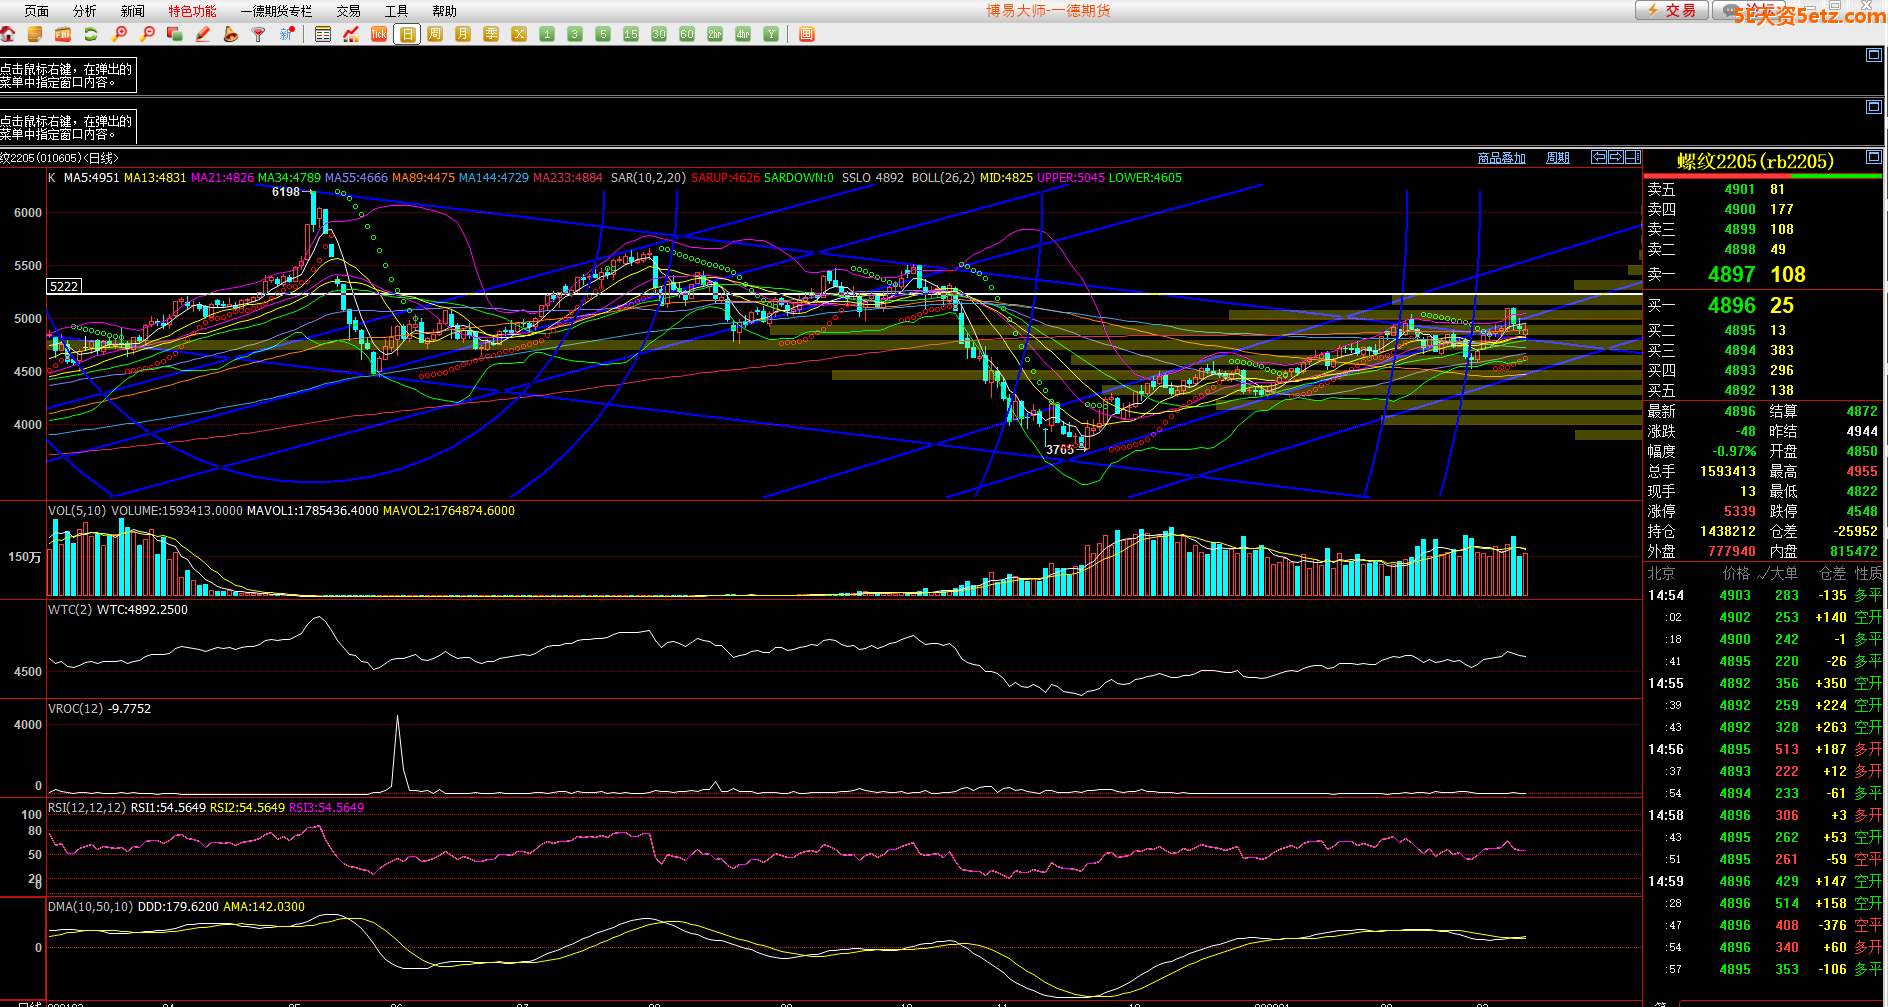Switch to monthly (月) K-line period
Image resolution: width=1888 pixels, height=1007 pixels.
point(463,34)
